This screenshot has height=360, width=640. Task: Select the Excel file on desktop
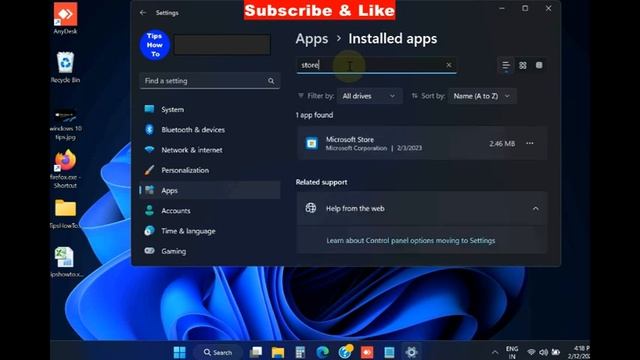click(x=65, y=262)
